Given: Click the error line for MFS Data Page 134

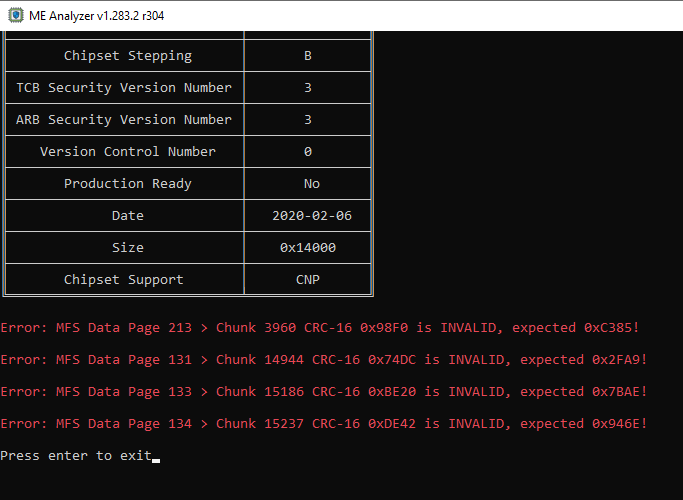Looking at the screenshot, I should pos(324,424).
